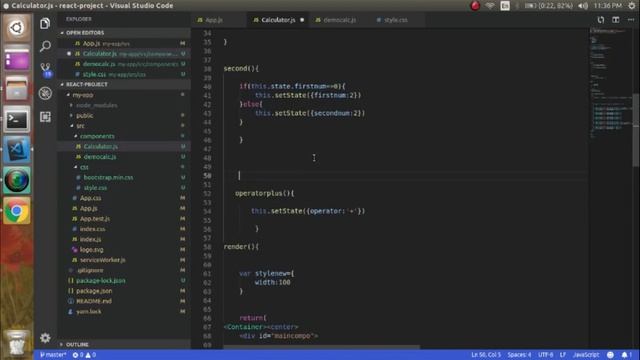Open logo.svg in file tree
The image size is (640, 360).
point(91,249)
